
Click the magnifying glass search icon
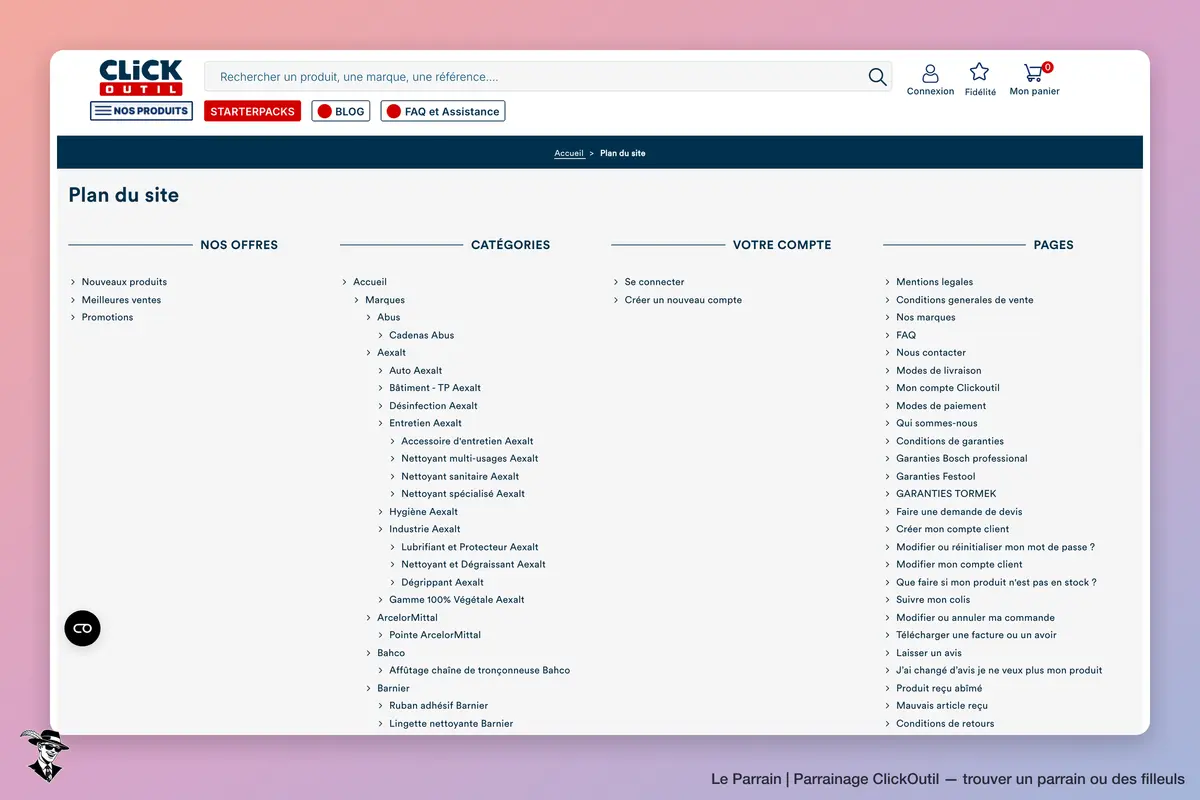click(x=878, y=77)
